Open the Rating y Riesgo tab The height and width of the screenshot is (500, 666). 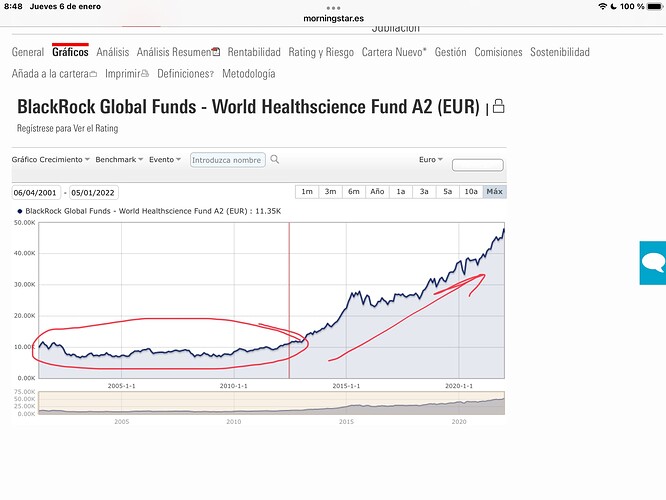(322, 52)
